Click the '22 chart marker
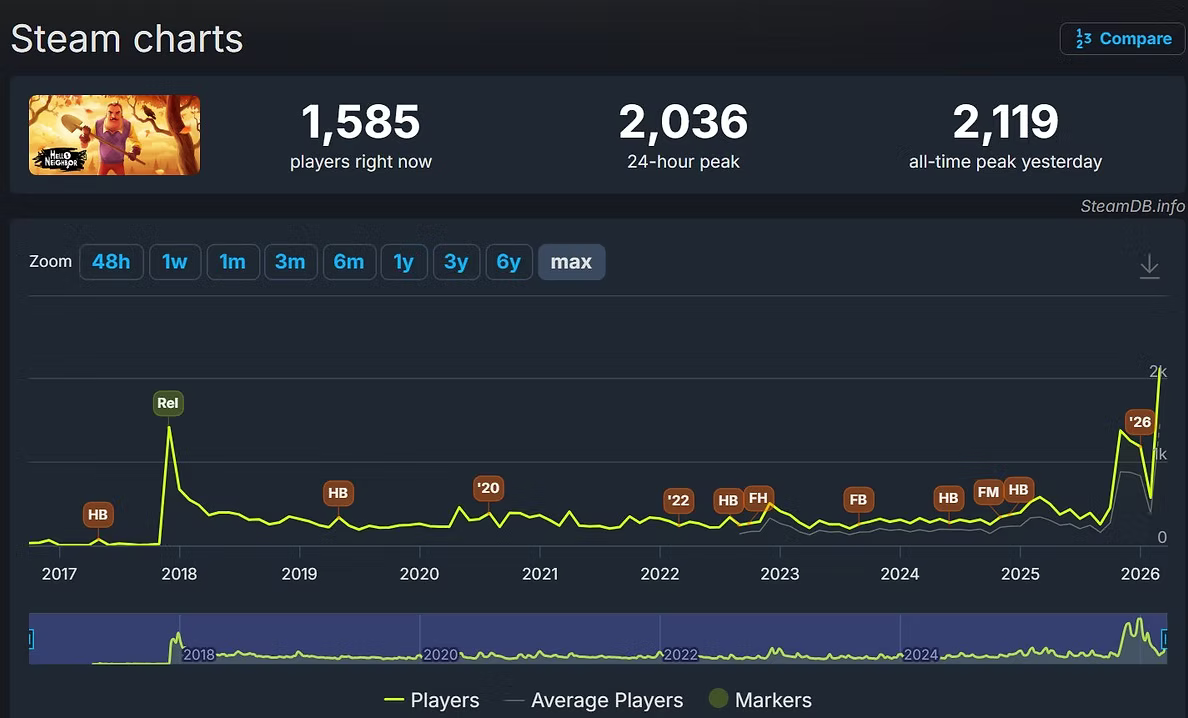Image resolution: width=1188 pixels, height=718 pixels. (678, 500)
